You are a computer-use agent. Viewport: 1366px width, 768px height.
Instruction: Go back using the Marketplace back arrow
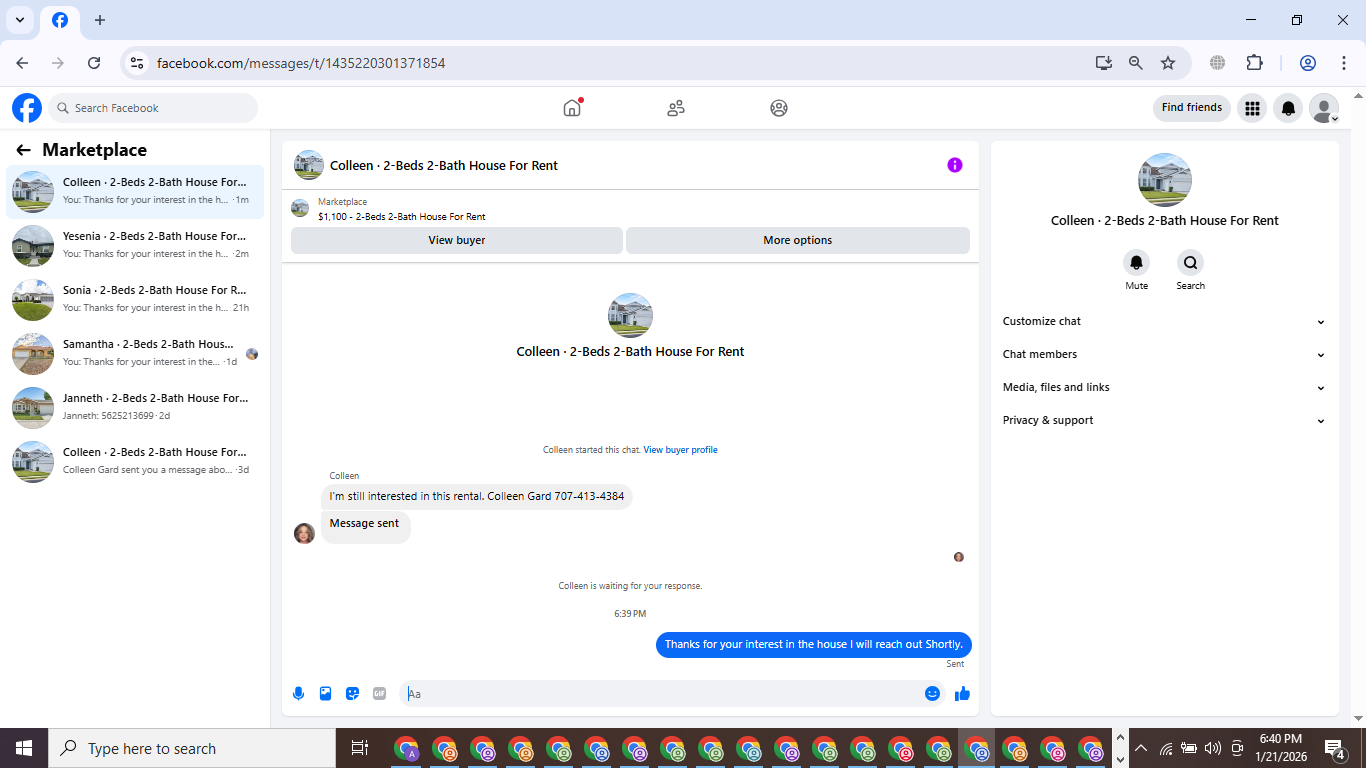pos(23,150)
